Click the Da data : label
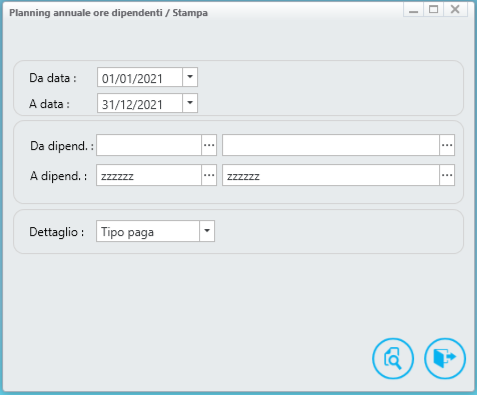Image resolution: width=477 pixels, height=395 pixels. click(53, 78)
